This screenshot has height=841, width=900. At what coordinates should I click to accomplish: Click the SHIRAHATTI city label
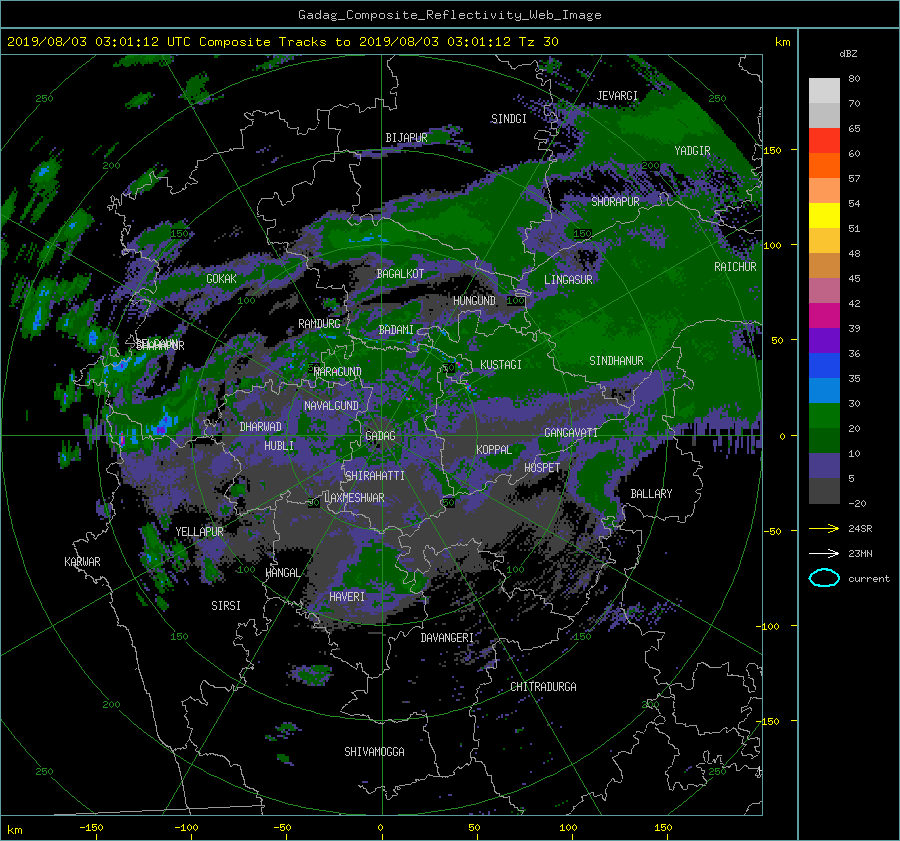click(x=375, y=476)
